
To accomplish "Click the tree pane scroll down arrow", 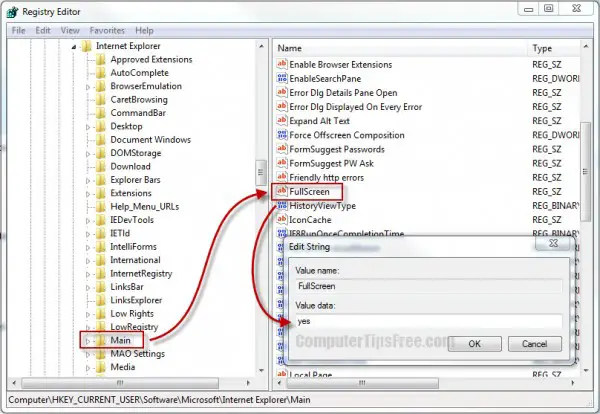I will click(x=261, y=370).
